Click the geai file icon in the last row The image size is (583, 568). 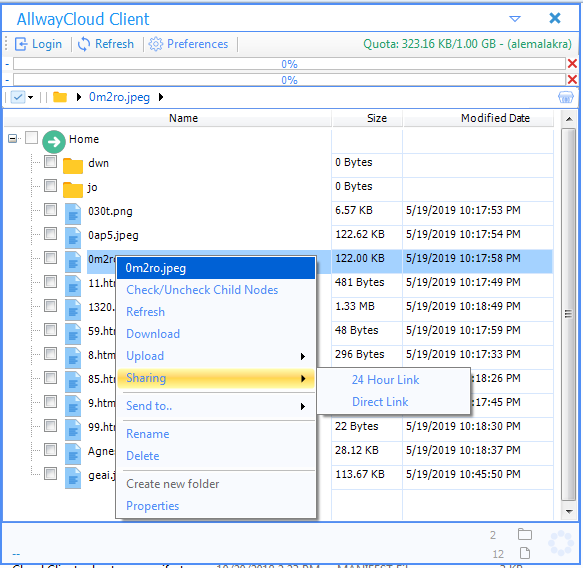click(x=73, y=477)
